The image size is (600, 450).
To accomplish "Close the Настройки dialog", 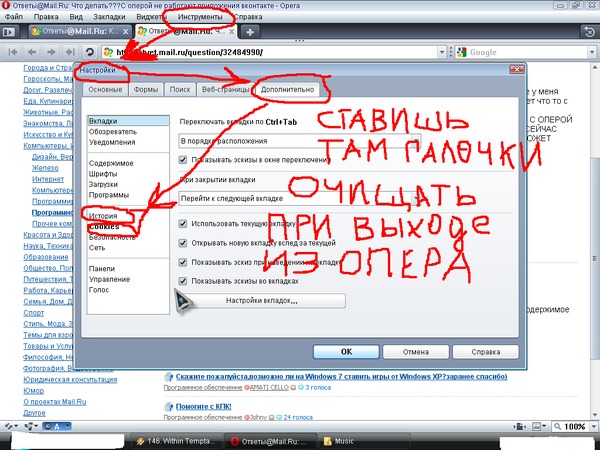I will 517,69.
